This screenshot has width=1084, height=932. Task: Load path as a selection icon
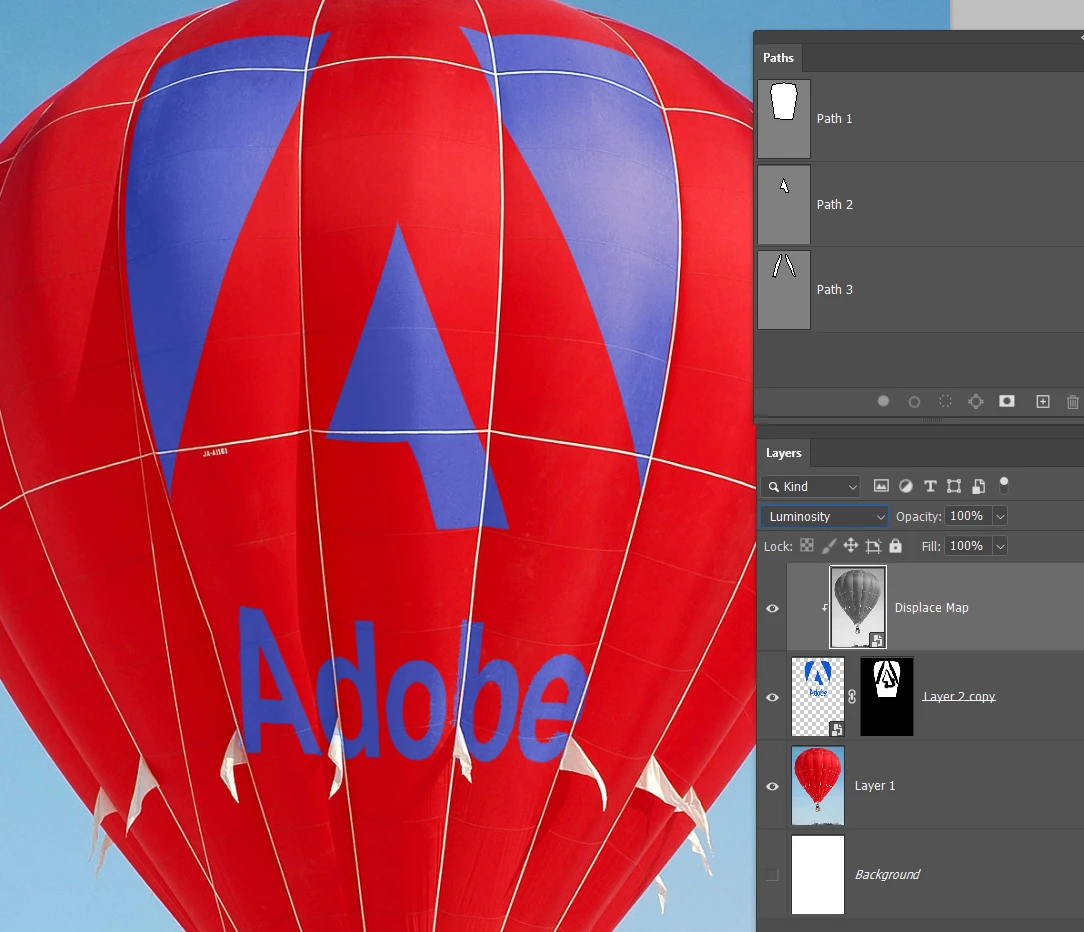945,401
